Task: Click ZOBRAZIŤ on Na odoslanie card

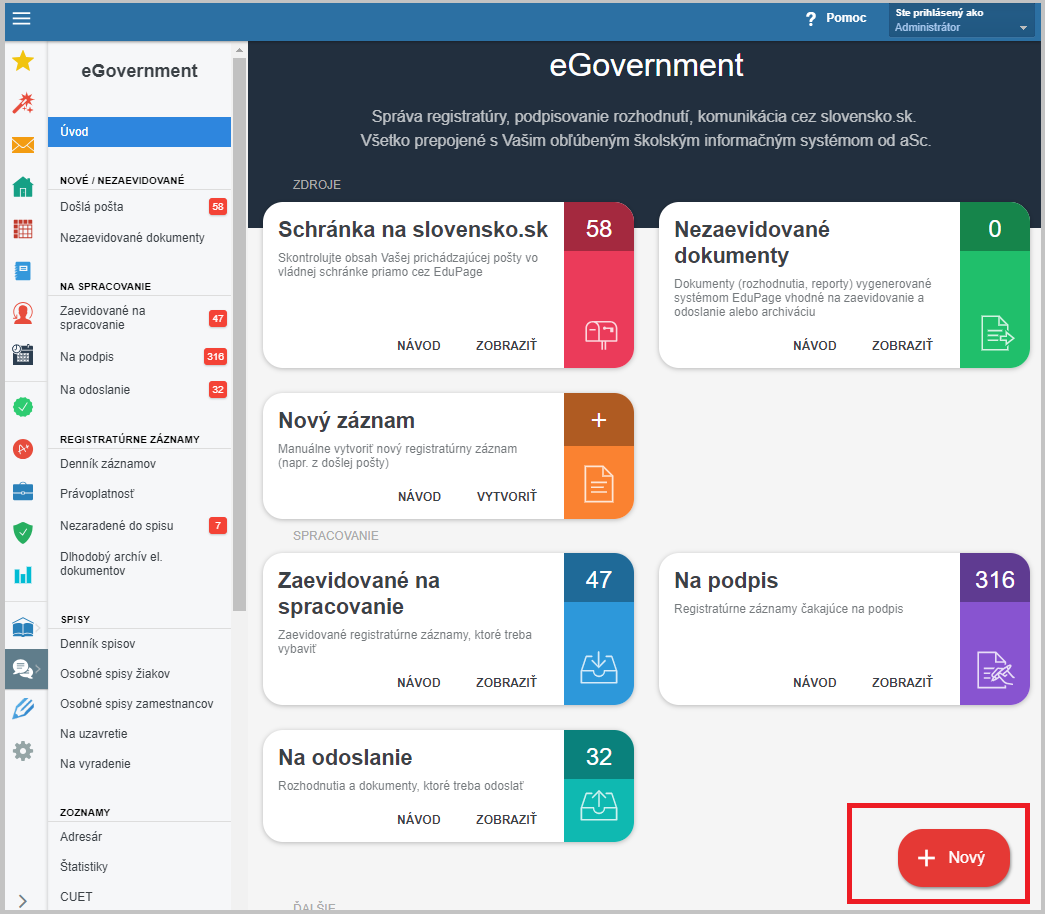Action: [x=507, y=819]
